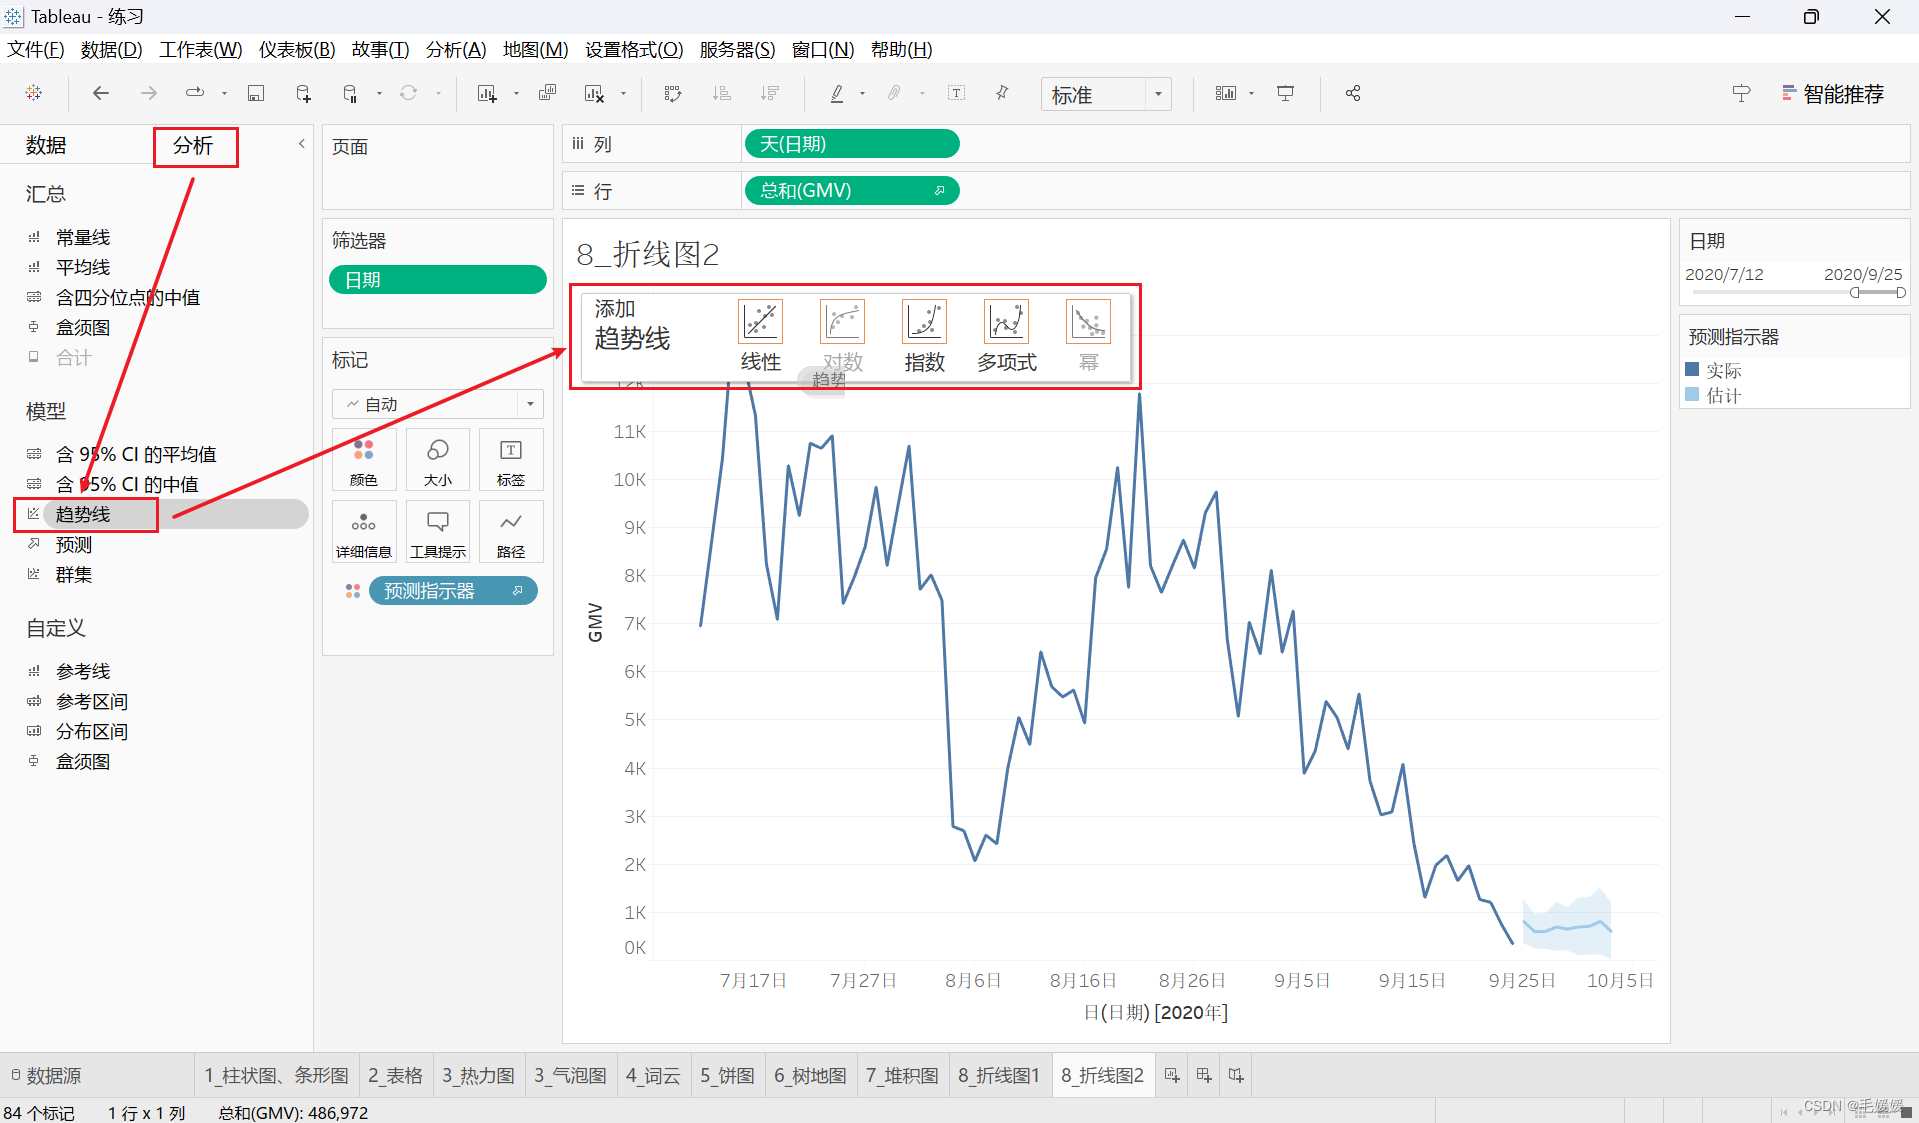Screen dimensions: 1919x1123
Task: Click the refresh data source icon
Action: [x=409, y=93]
